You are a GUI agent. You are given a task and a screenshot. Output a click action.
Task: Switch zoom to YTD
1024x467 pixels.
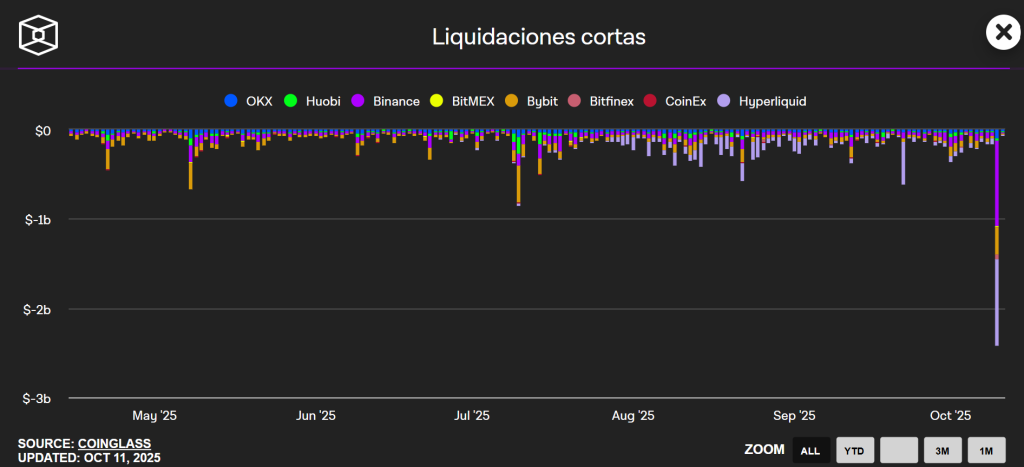tap(855, 451)
